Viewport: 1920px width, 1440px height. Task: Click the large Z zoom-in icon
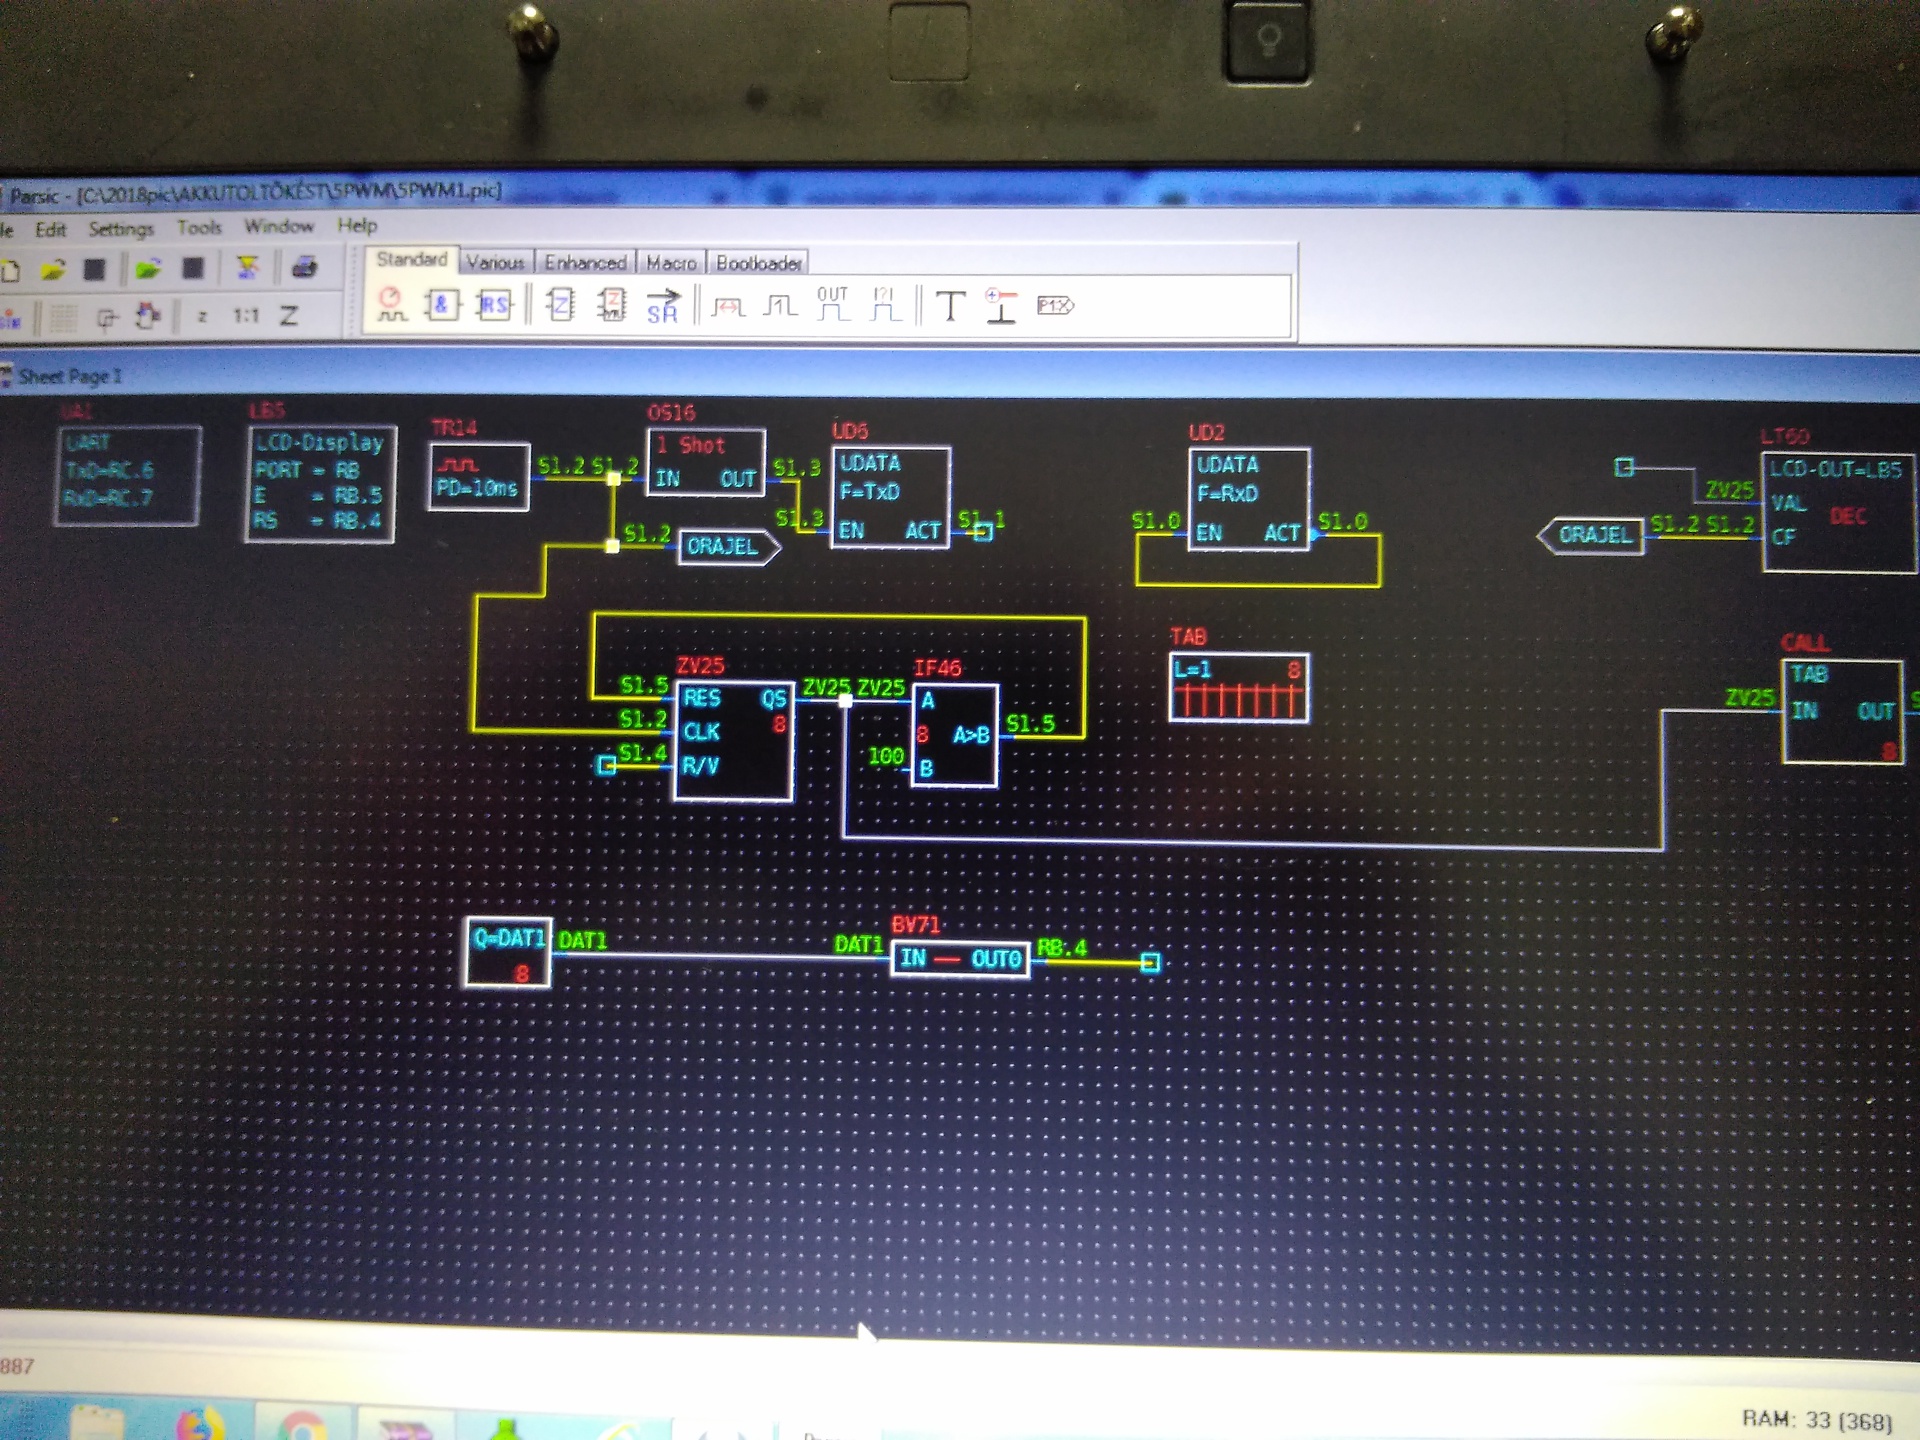click(289, 317)
